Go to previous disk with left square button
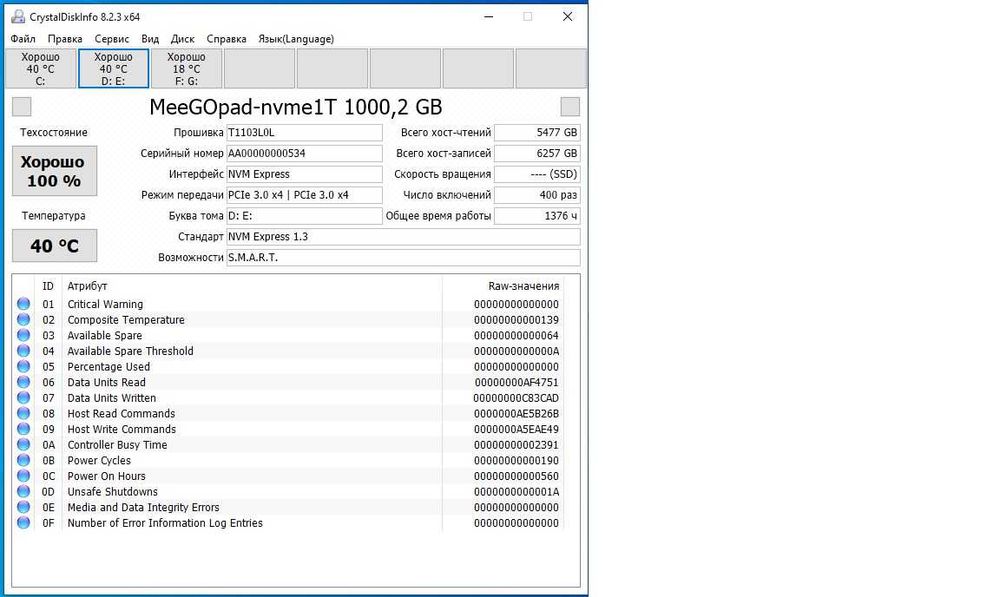The image size is (1000, 597). 22,107
